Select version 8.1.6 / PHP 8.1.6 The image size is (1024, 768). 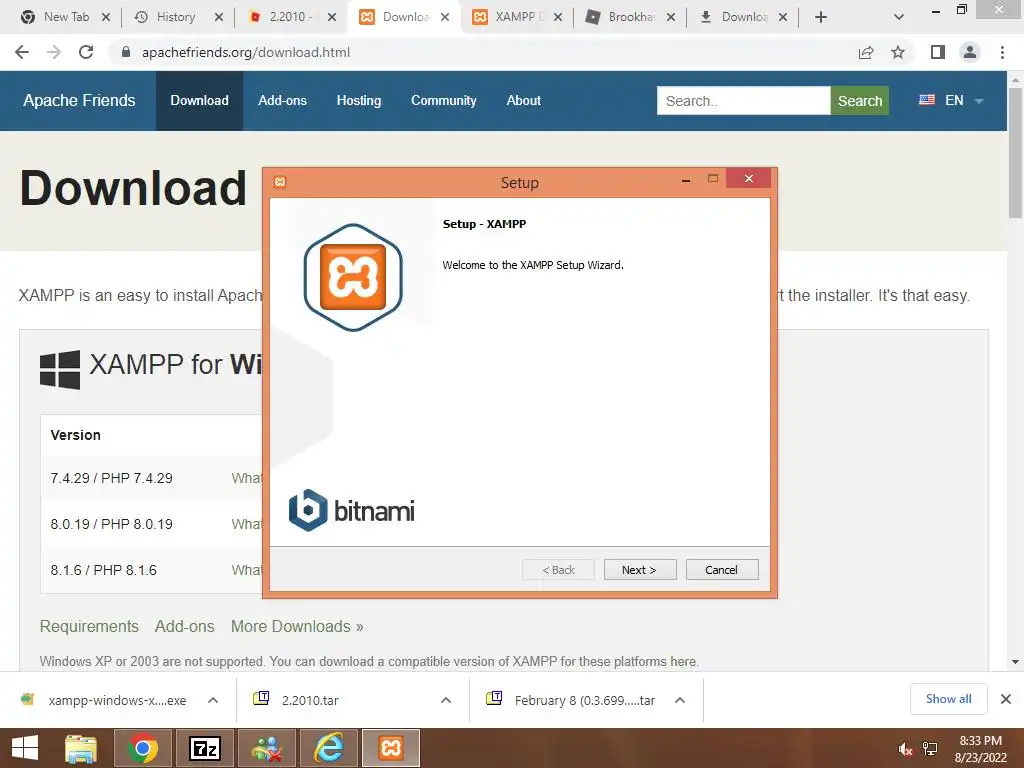pyautogui.click(x=104, y=570)
